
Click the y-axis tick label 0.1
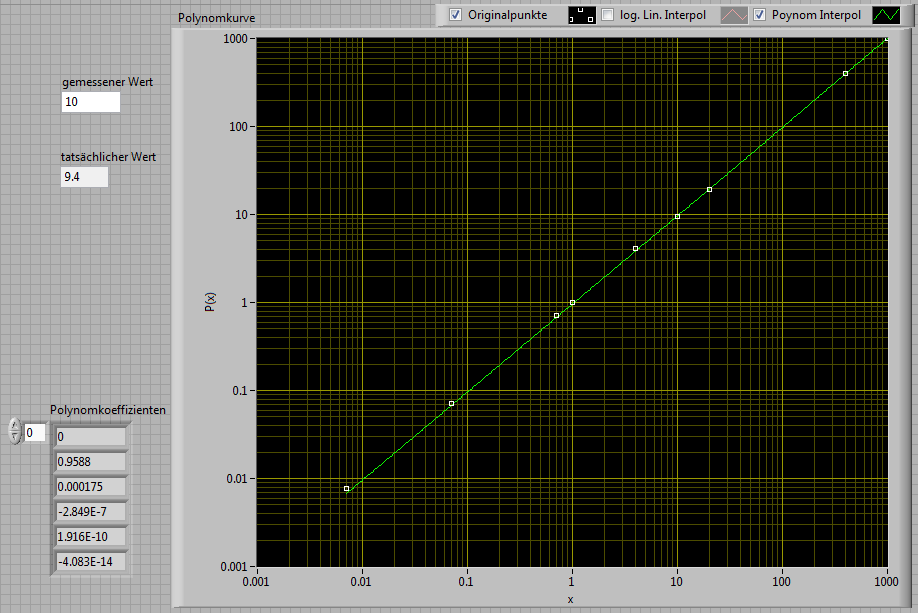[x=240, y=391]
